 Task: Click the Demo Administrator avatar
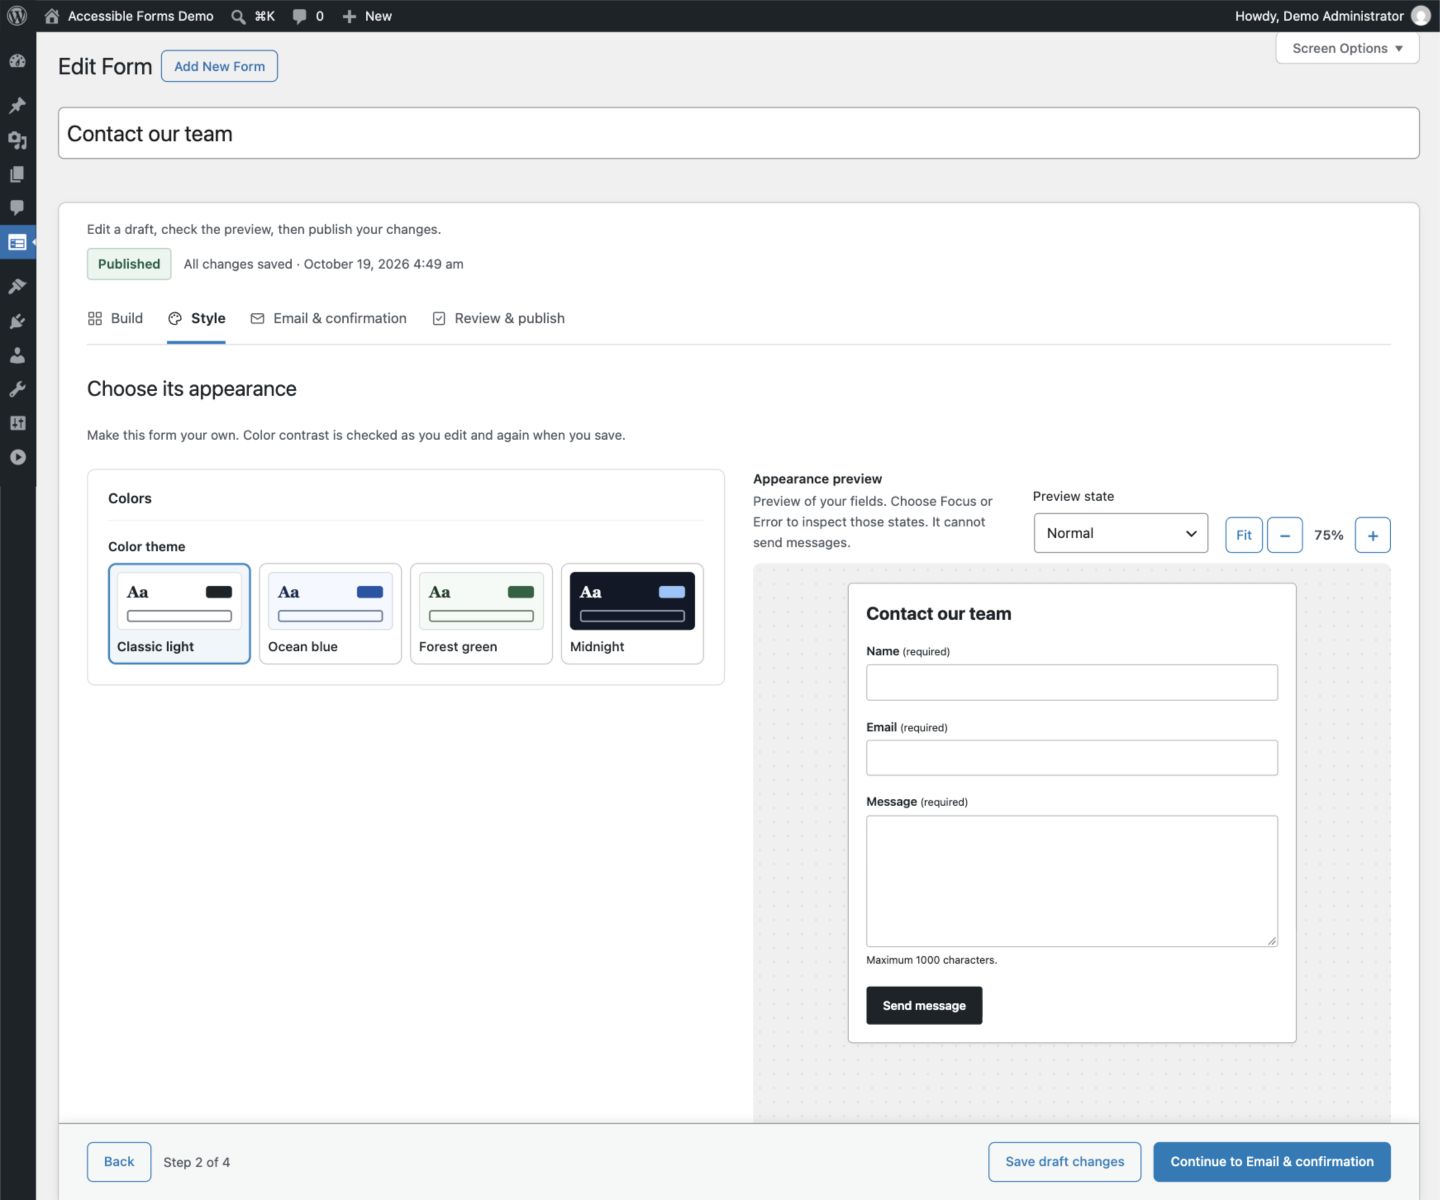click(1420, 16)
